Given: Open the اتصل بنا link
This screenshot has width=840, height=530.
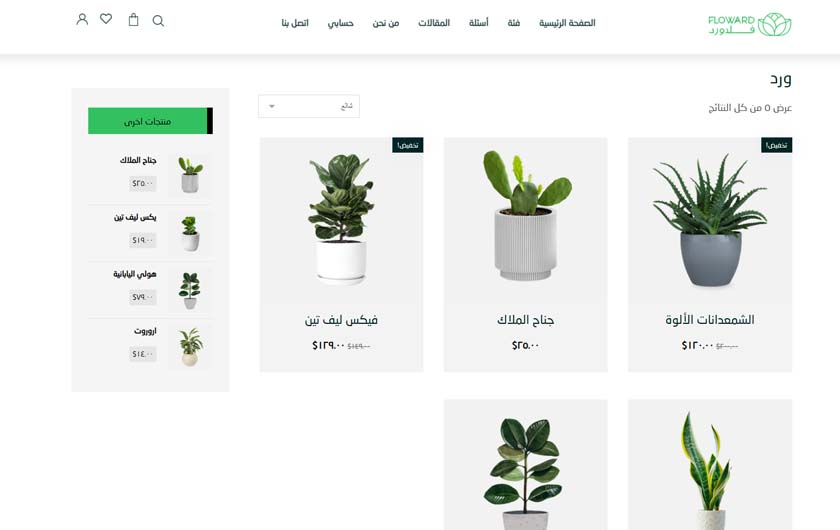Looking at the screenshot, I should (x=295, y=23).
